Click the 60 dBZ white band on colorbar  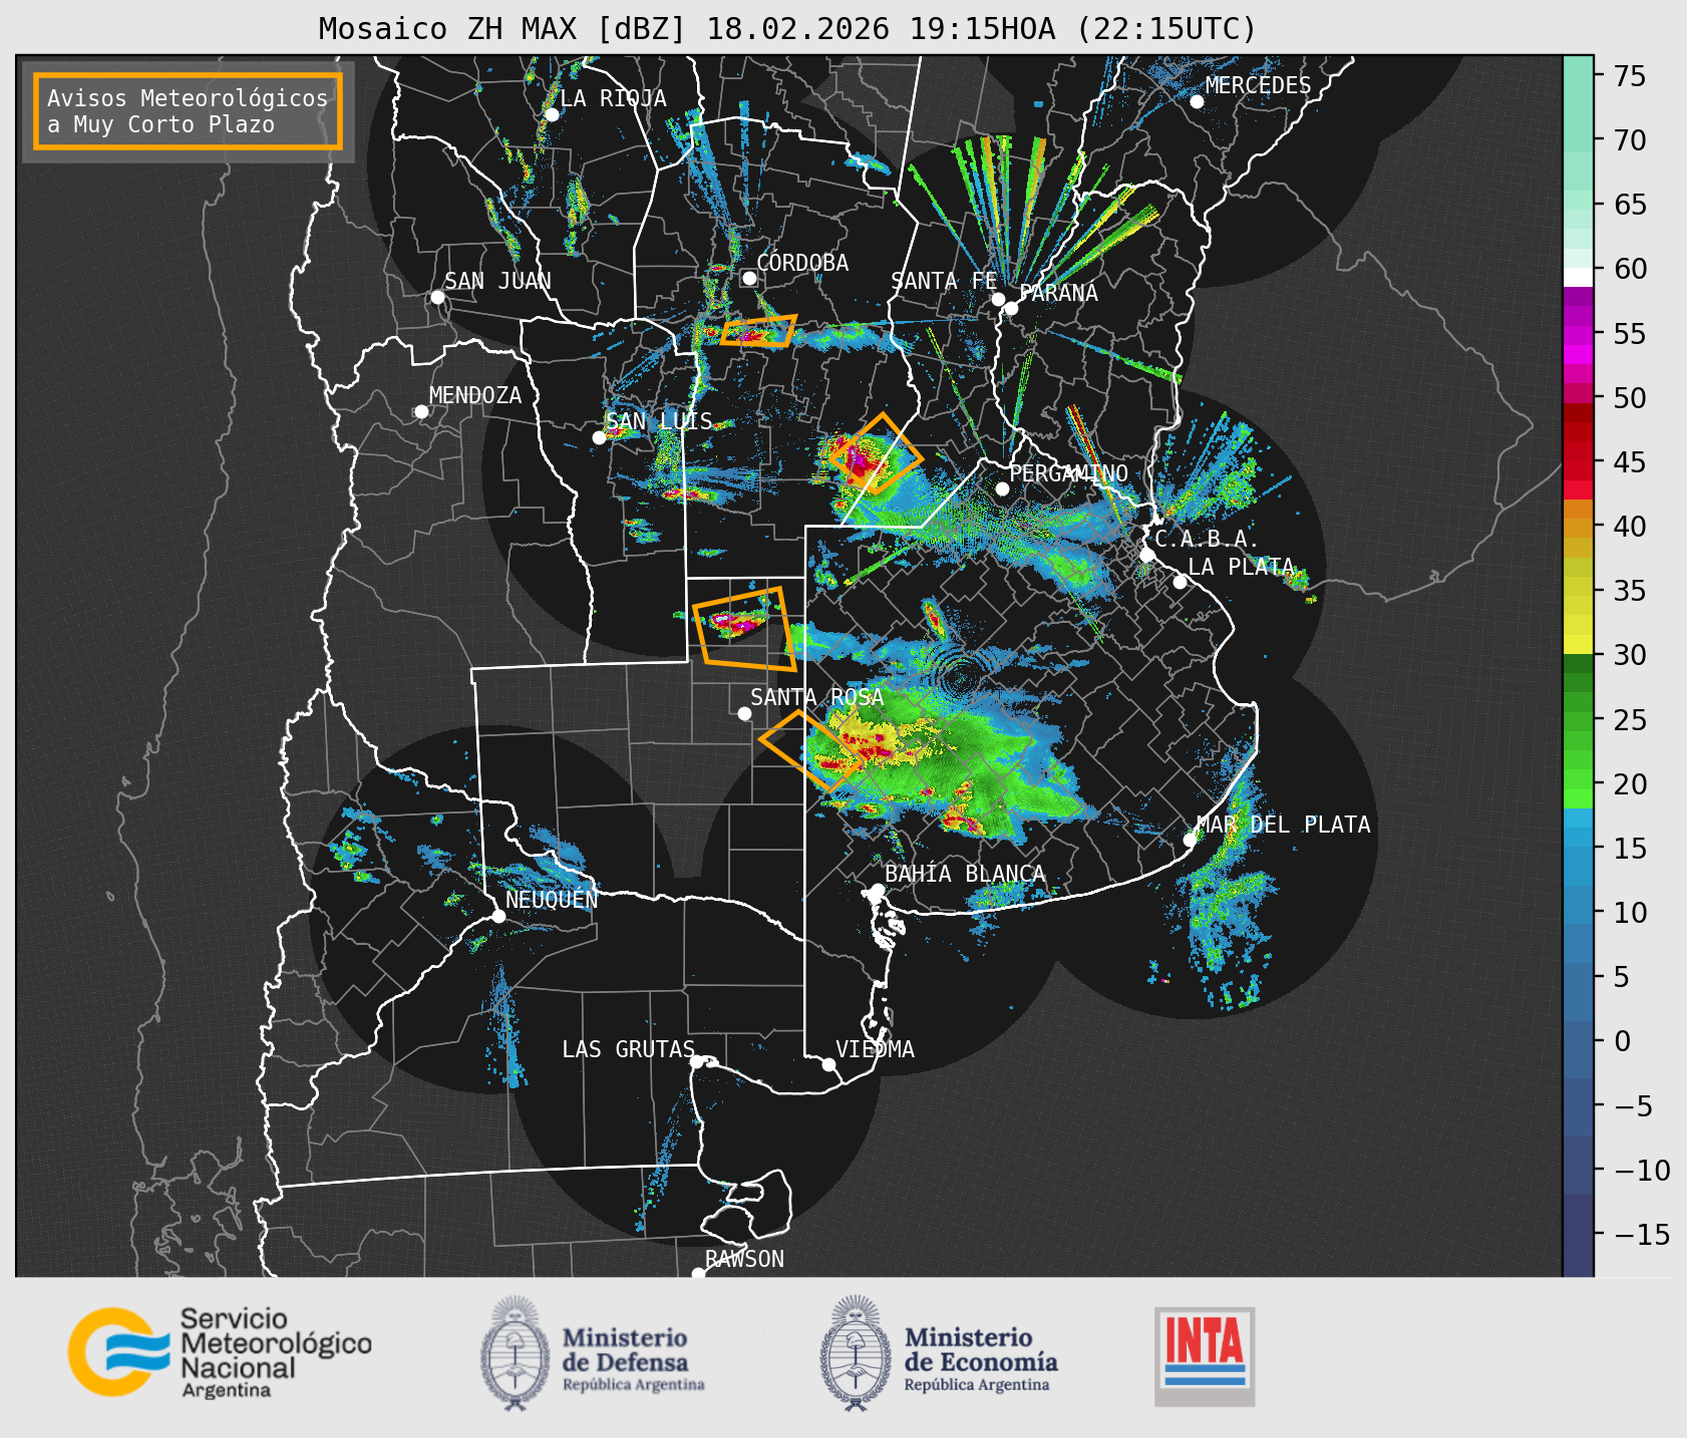click(1578, 275)
